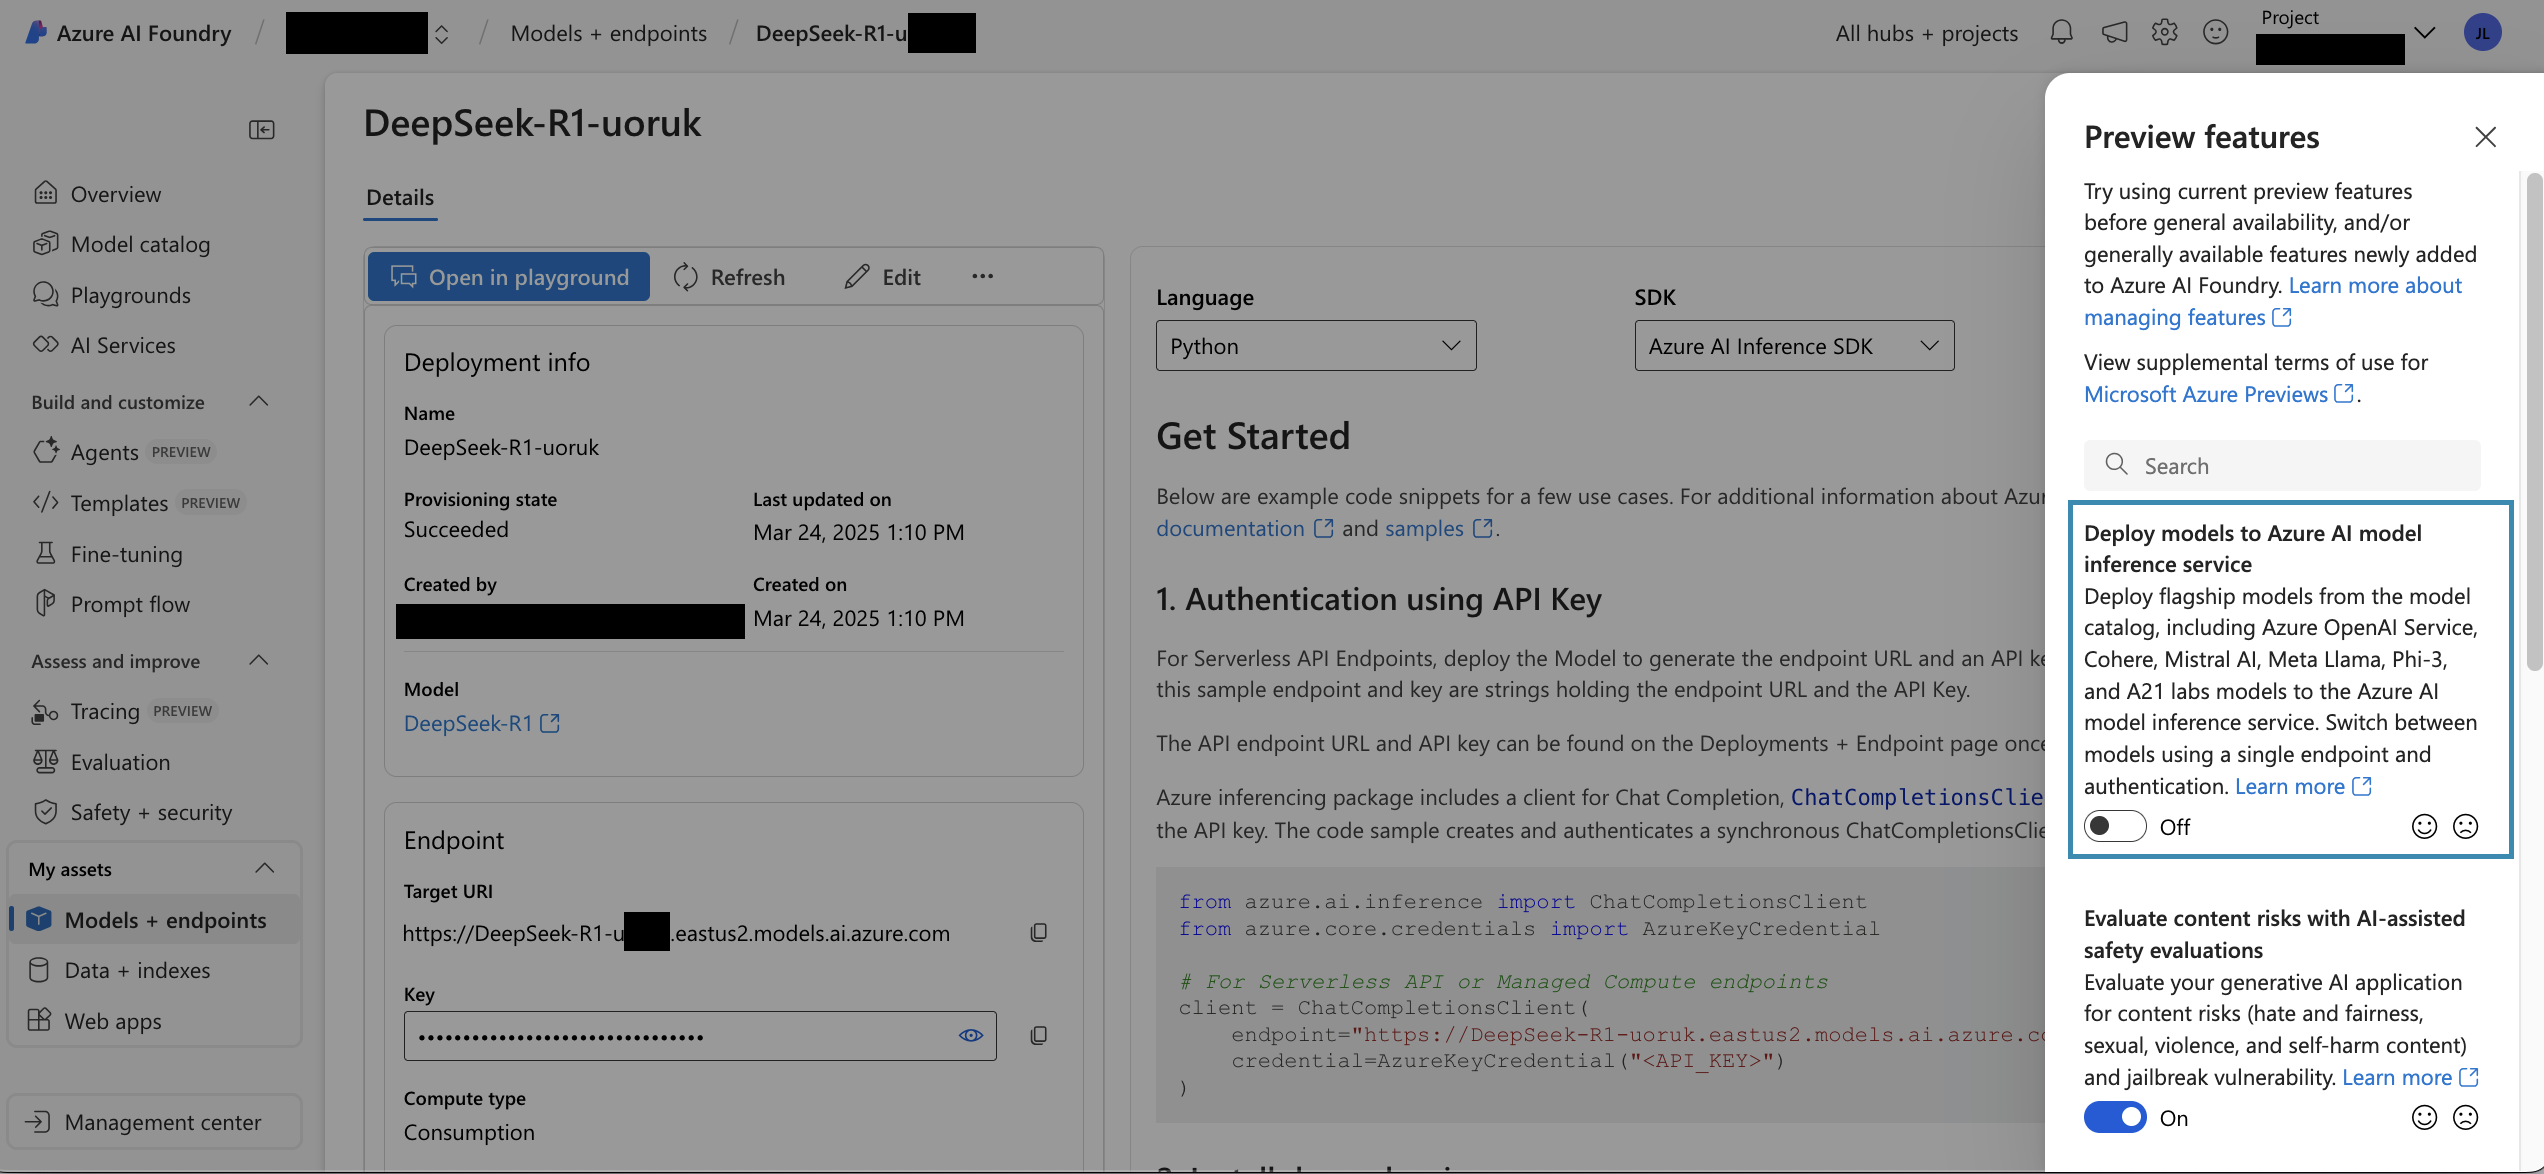Enable Deploy models to inference service toggle
This screenshot has height=1174, width=2544.
[x=2114, y=826]
